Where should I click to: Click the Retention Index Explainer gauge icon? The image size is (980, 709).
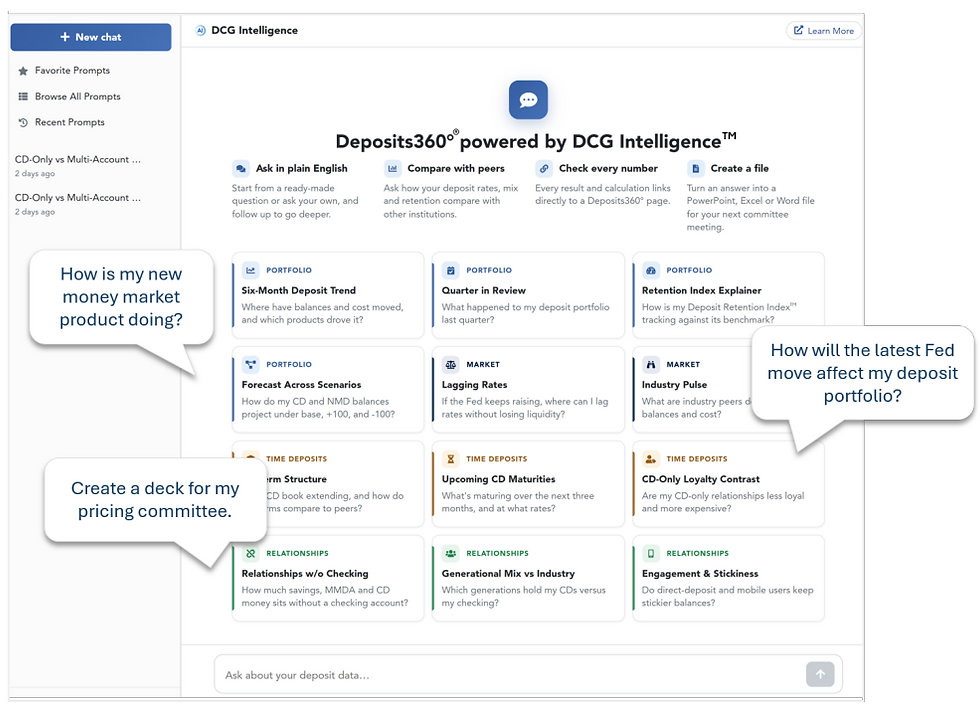[x=651, y=270]
